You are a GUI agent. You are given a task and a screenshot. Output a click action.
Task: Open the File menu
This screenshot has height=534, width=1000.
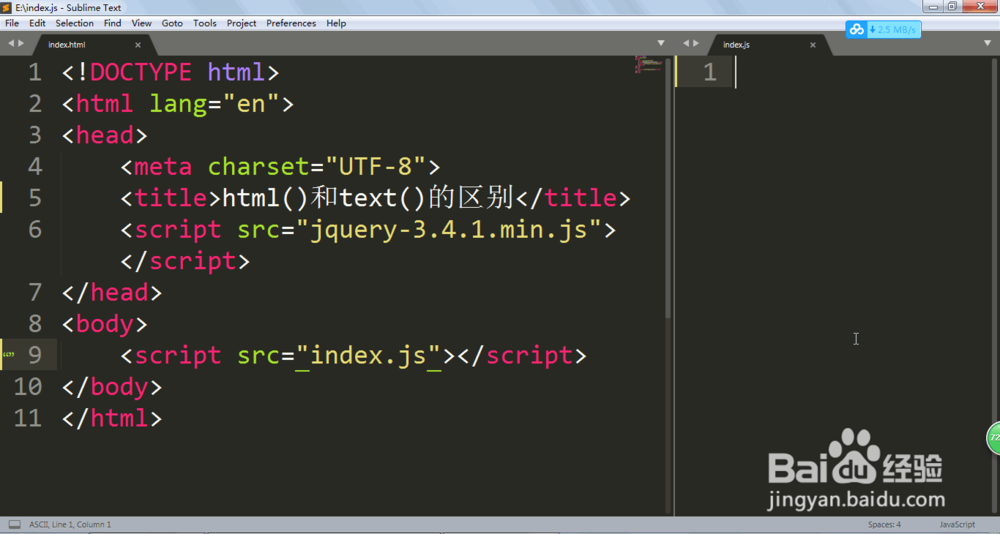pos(12,23)
